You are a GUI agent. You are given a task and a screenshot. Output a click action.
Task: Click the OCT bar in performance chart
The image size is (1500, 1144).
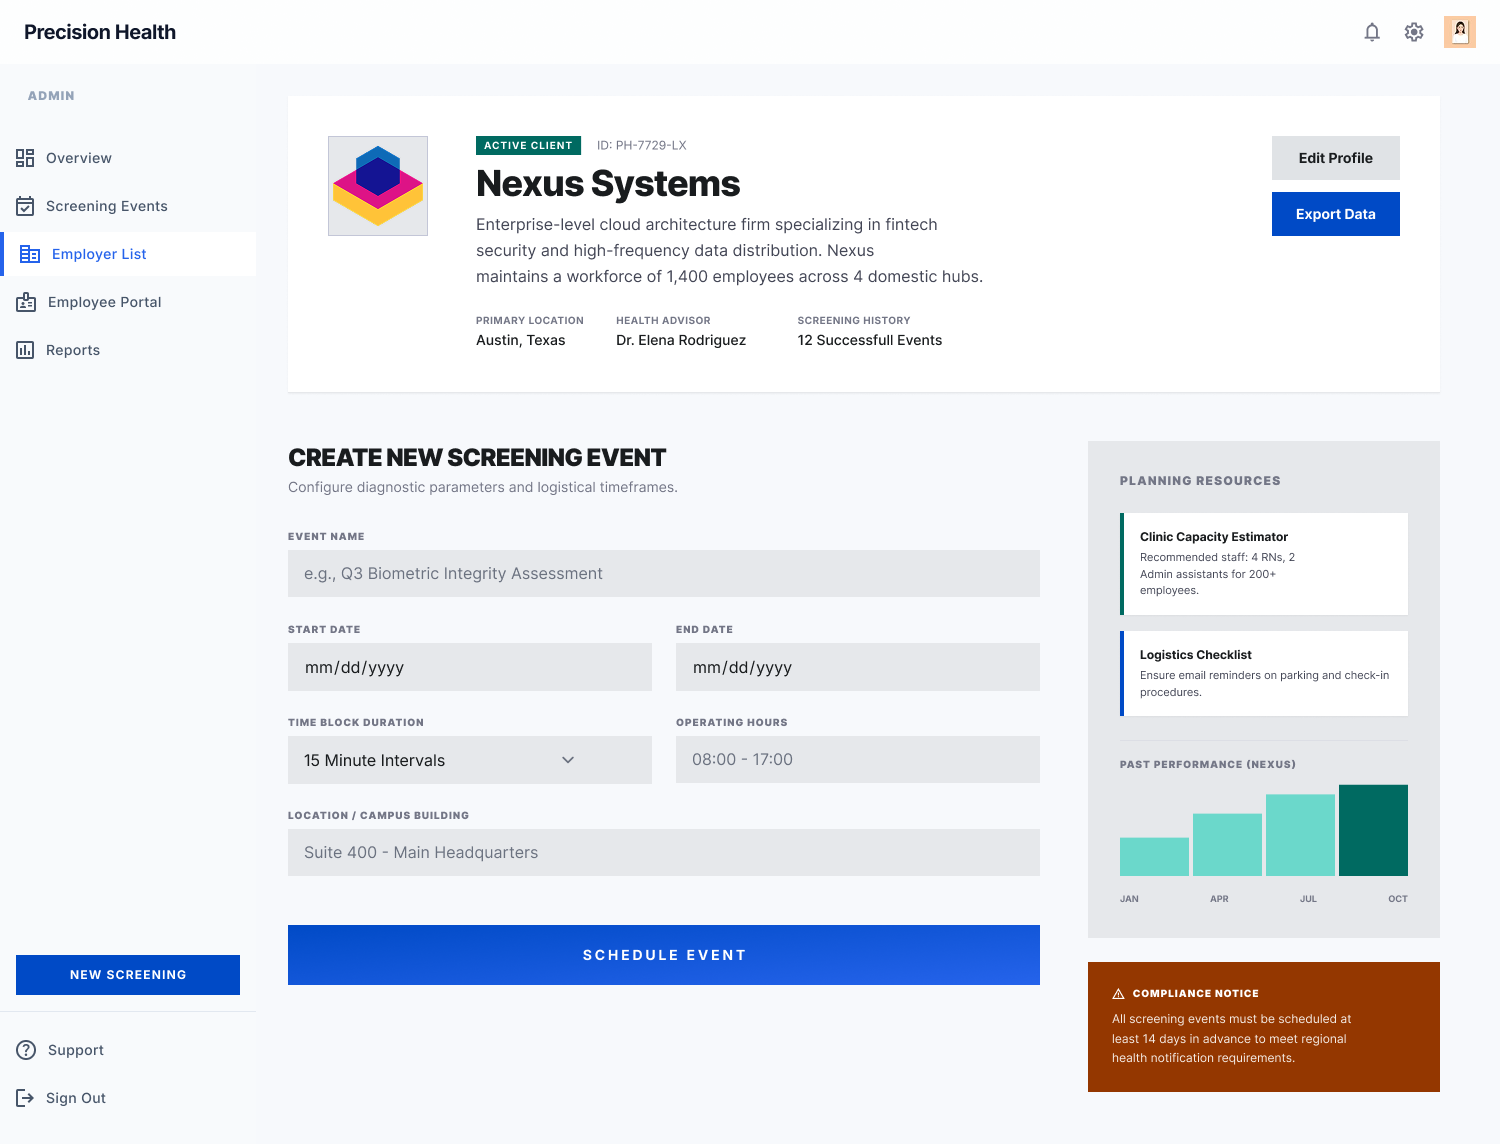[x=1373, y=830]
